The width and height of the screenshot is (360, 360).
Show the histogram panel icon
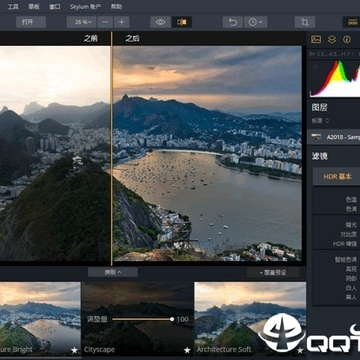(x=316, y=40)
